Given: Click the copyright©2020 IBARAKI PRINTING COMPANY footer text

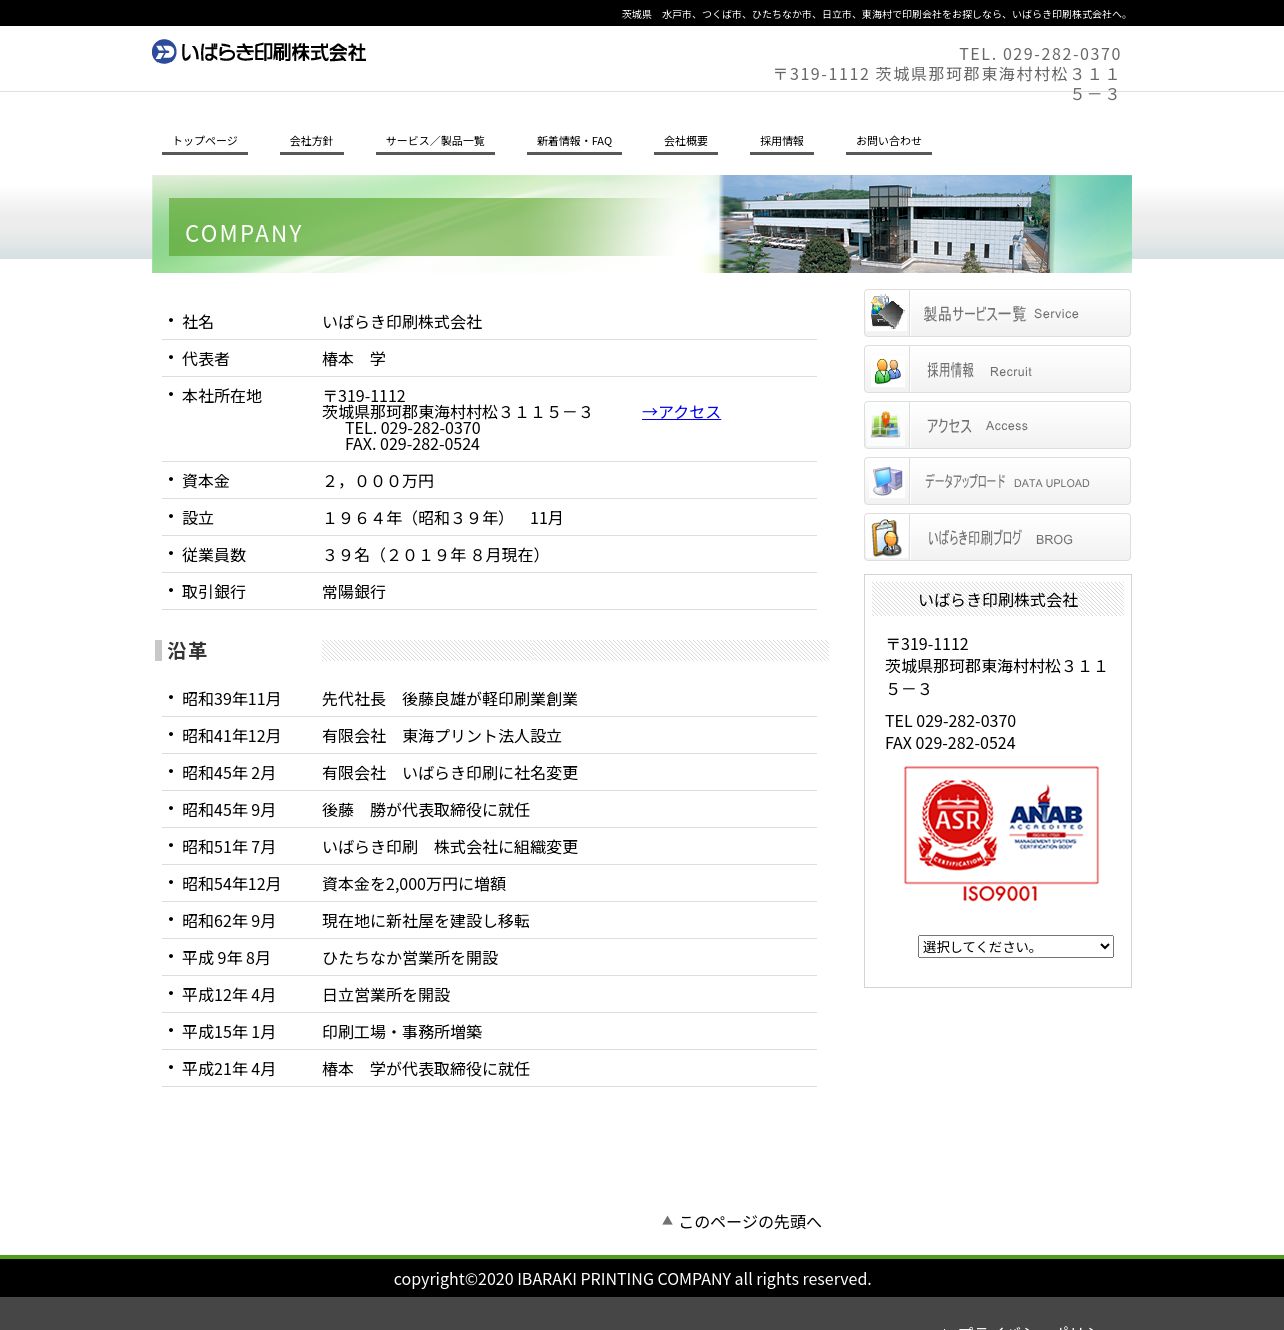Looking at the screenshot, I should click(632, 1279).
